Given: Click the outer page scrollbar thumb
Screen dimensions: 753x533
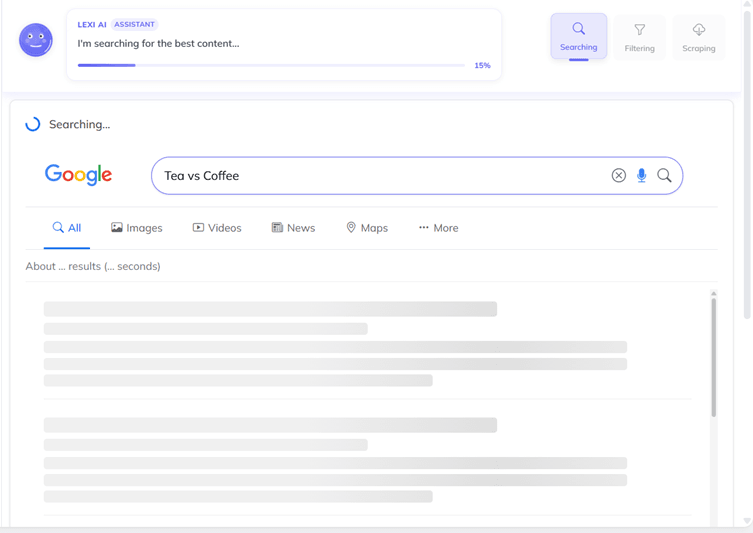Looking at the screenshot, I should point(747,166).
